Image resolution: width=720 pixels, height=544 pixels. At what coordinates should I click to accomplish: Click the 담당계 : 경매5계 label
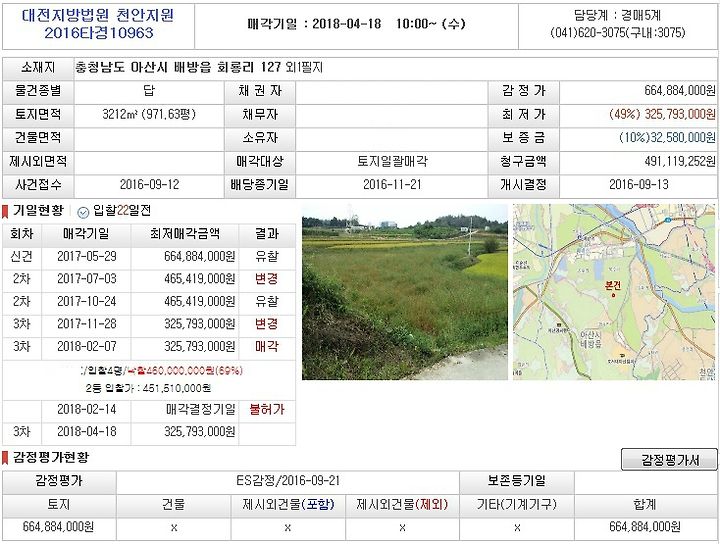[617, 16]
